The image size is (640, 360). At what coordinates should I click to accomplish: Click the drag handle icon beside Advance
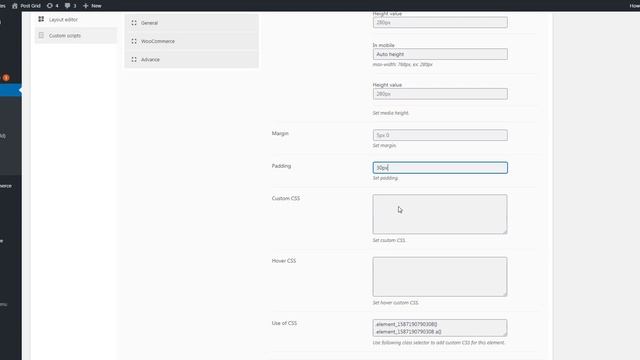(134, 60)
